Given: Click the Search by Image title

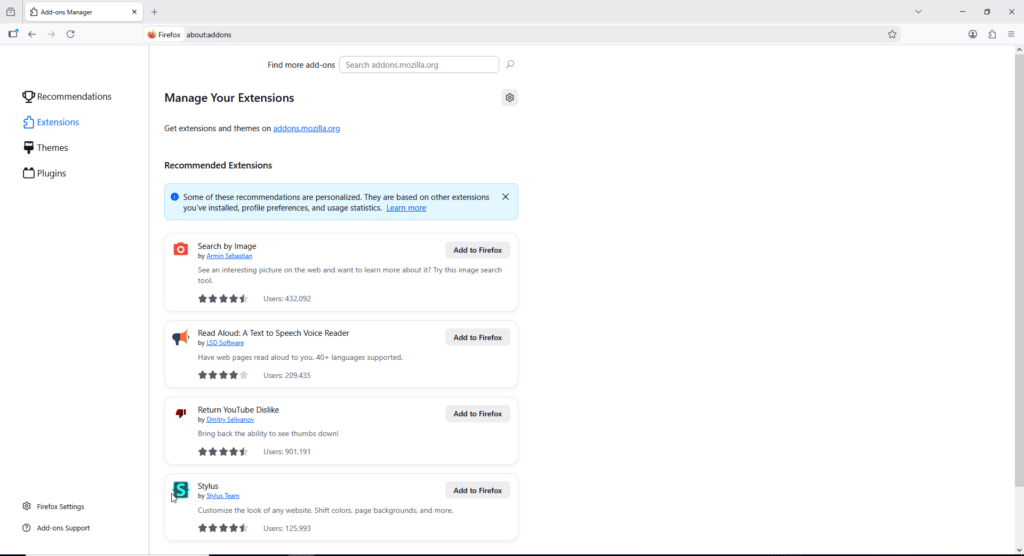Looking at the screenshot, I should 227,246.
